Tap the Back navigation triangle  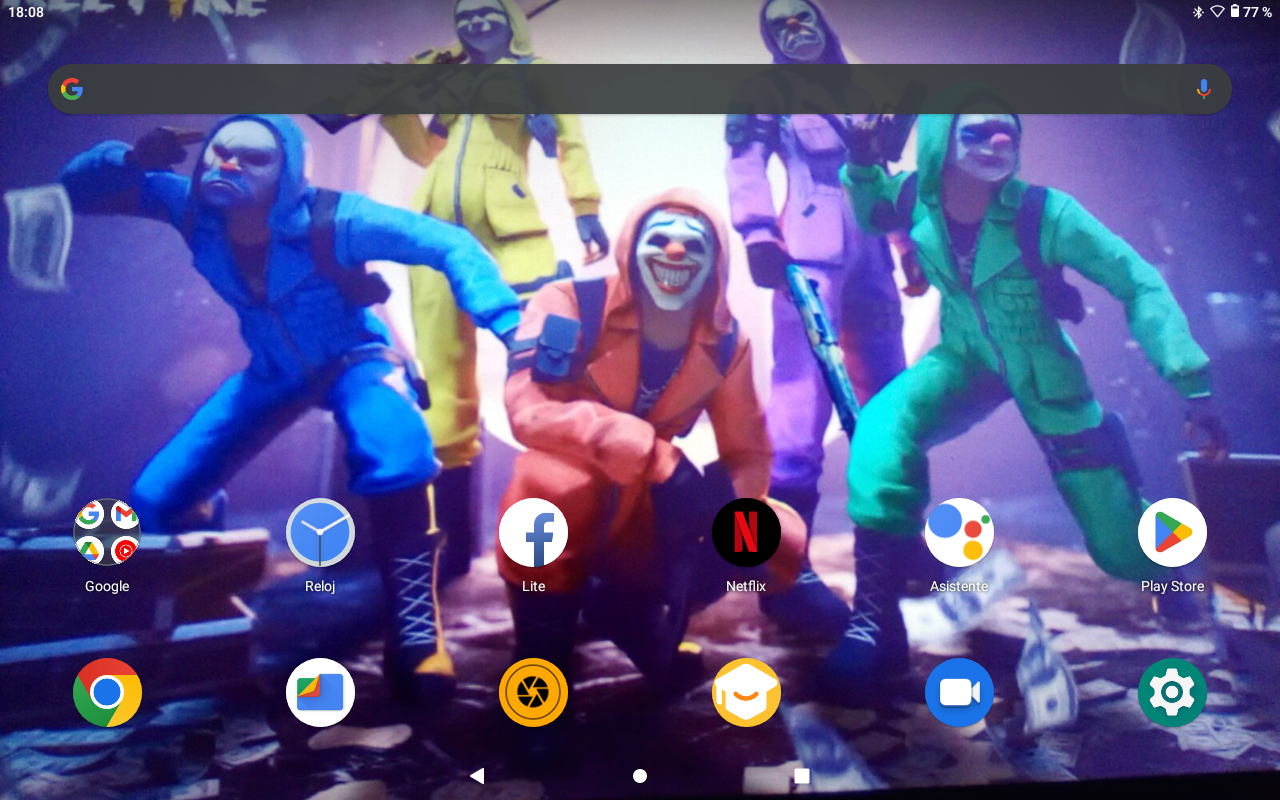point(477,776)
